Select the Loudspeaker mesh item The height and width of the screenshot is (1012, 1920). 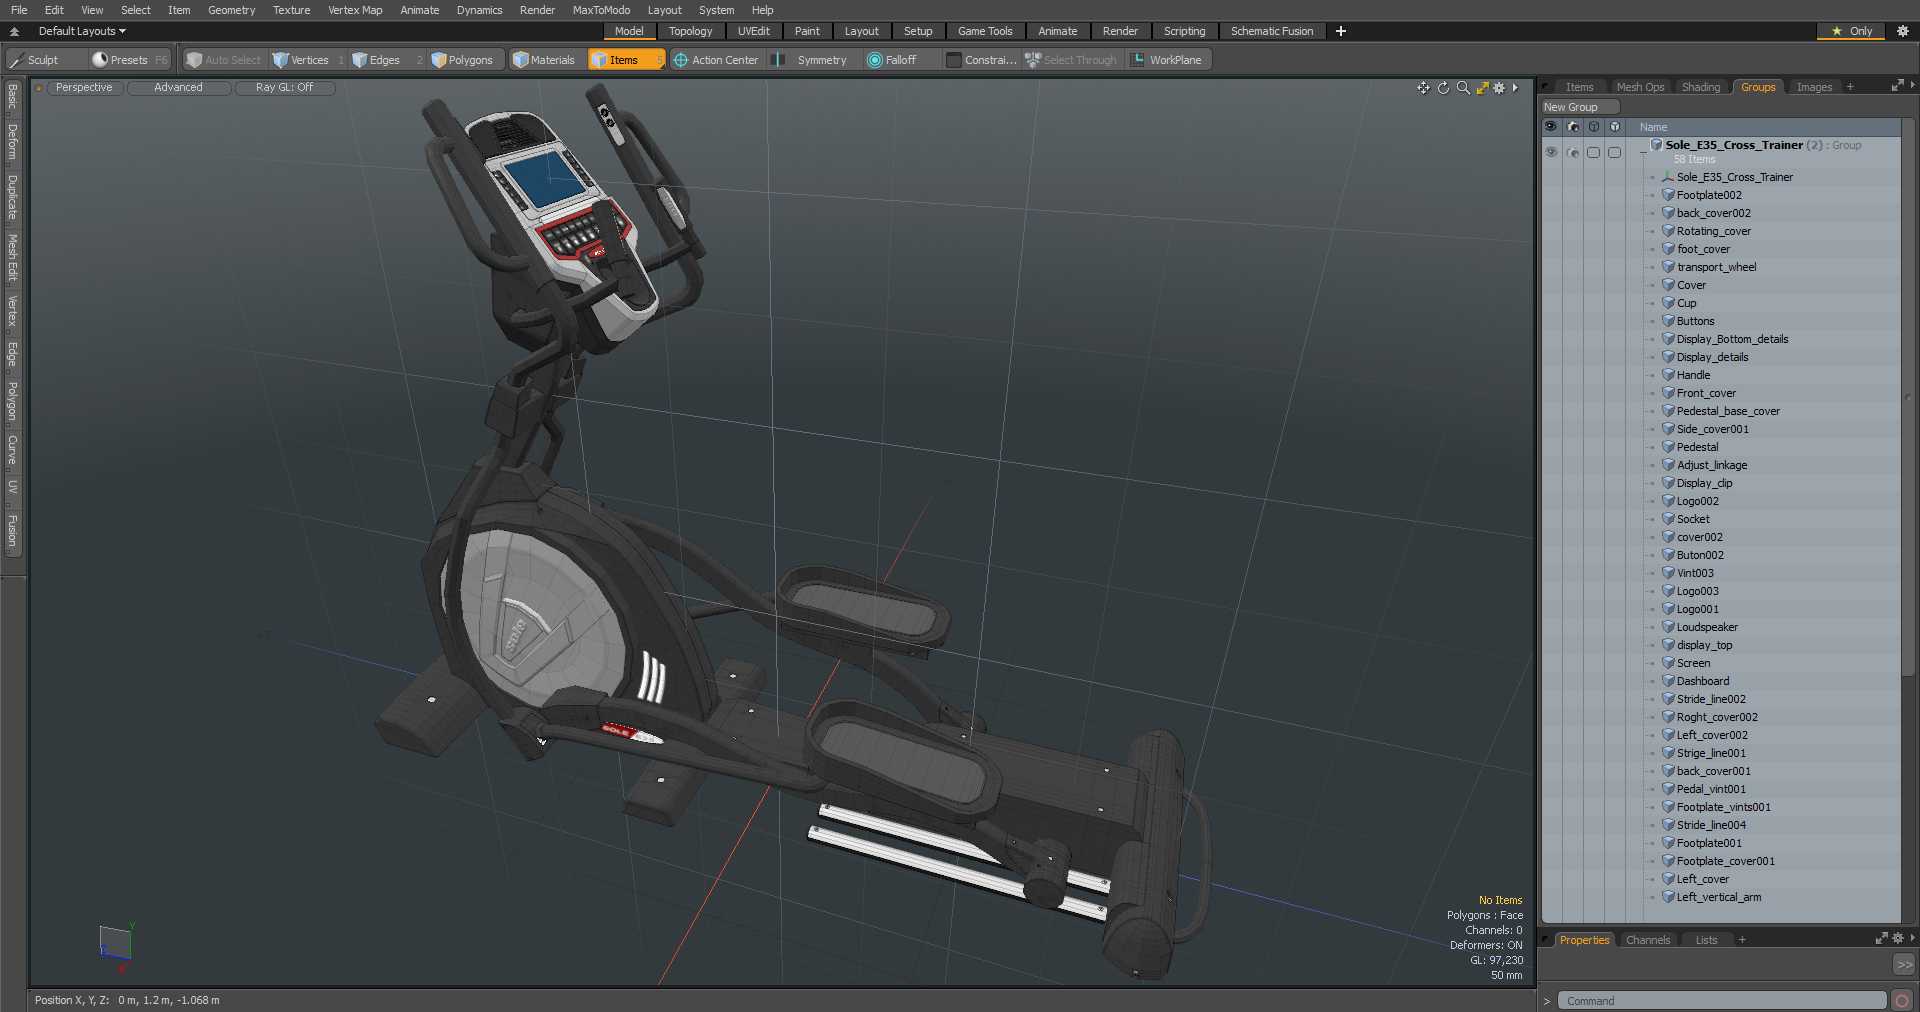tap(1707, 627)
